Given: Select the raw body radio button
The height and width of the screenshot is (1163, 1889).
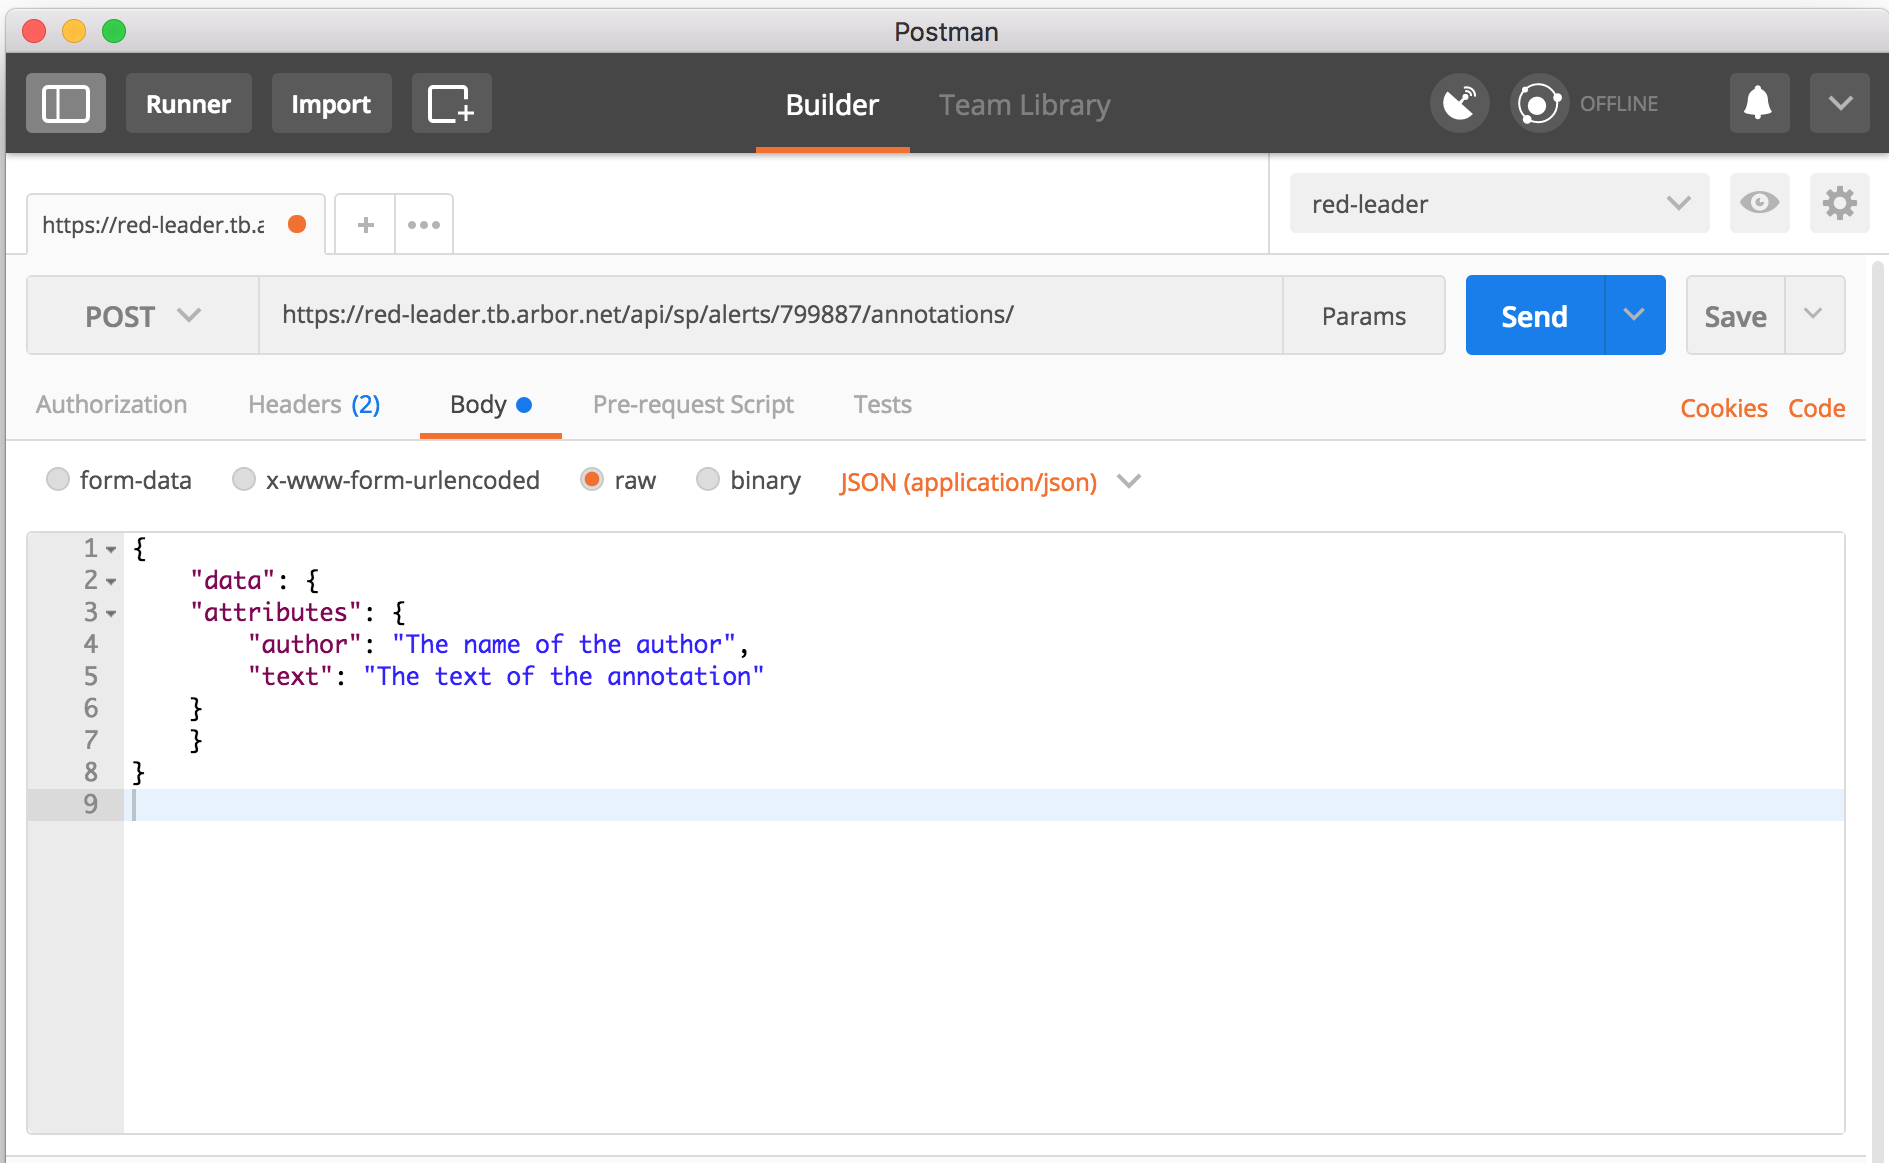Looking at the screenshot, I should [x=592, y=480].
